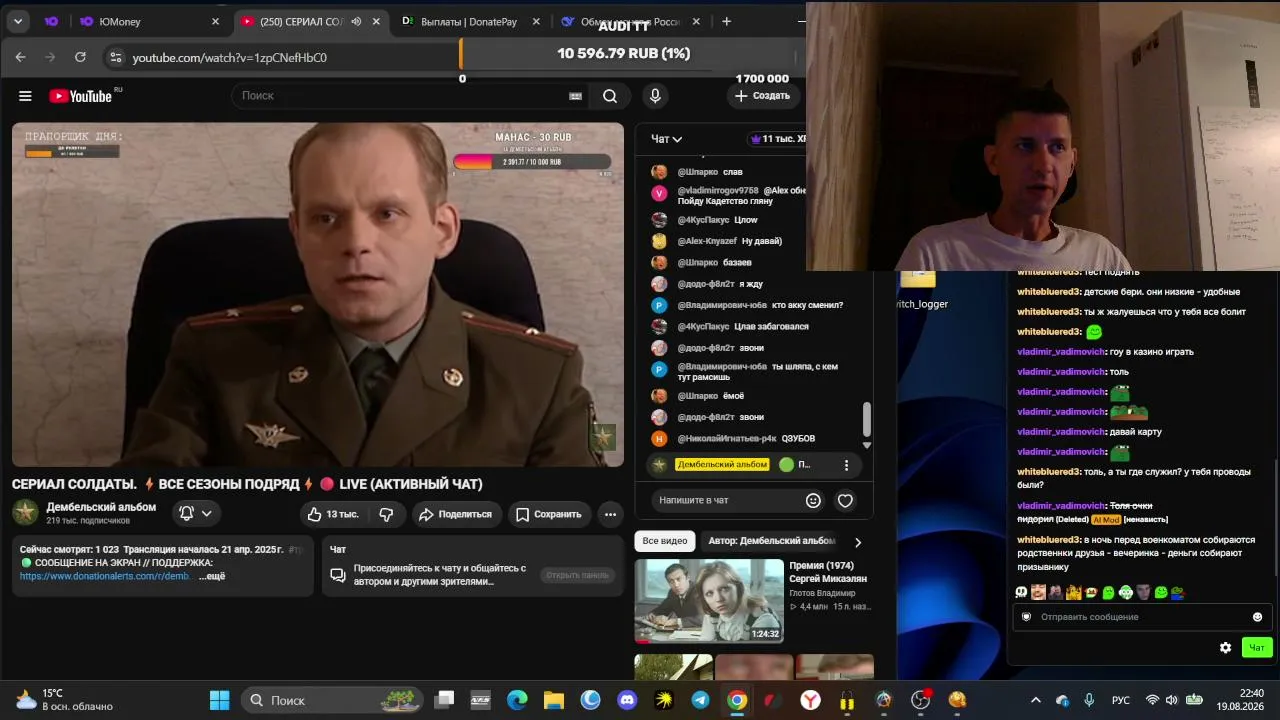Open the weather widget showing 15°C

coord(63,700)
